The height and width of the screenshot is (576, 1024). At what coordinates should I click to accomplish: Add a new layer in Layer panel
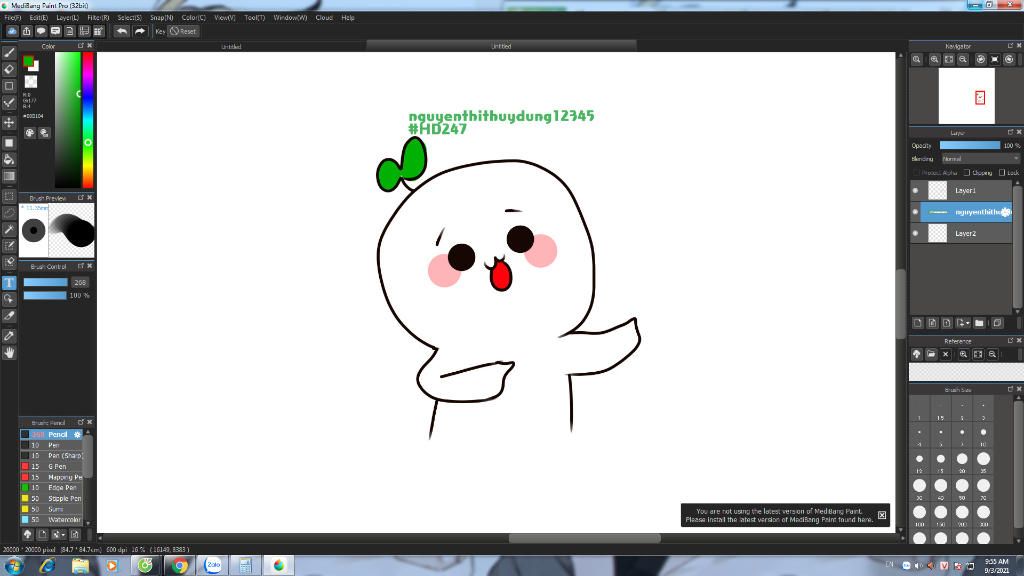918,323
